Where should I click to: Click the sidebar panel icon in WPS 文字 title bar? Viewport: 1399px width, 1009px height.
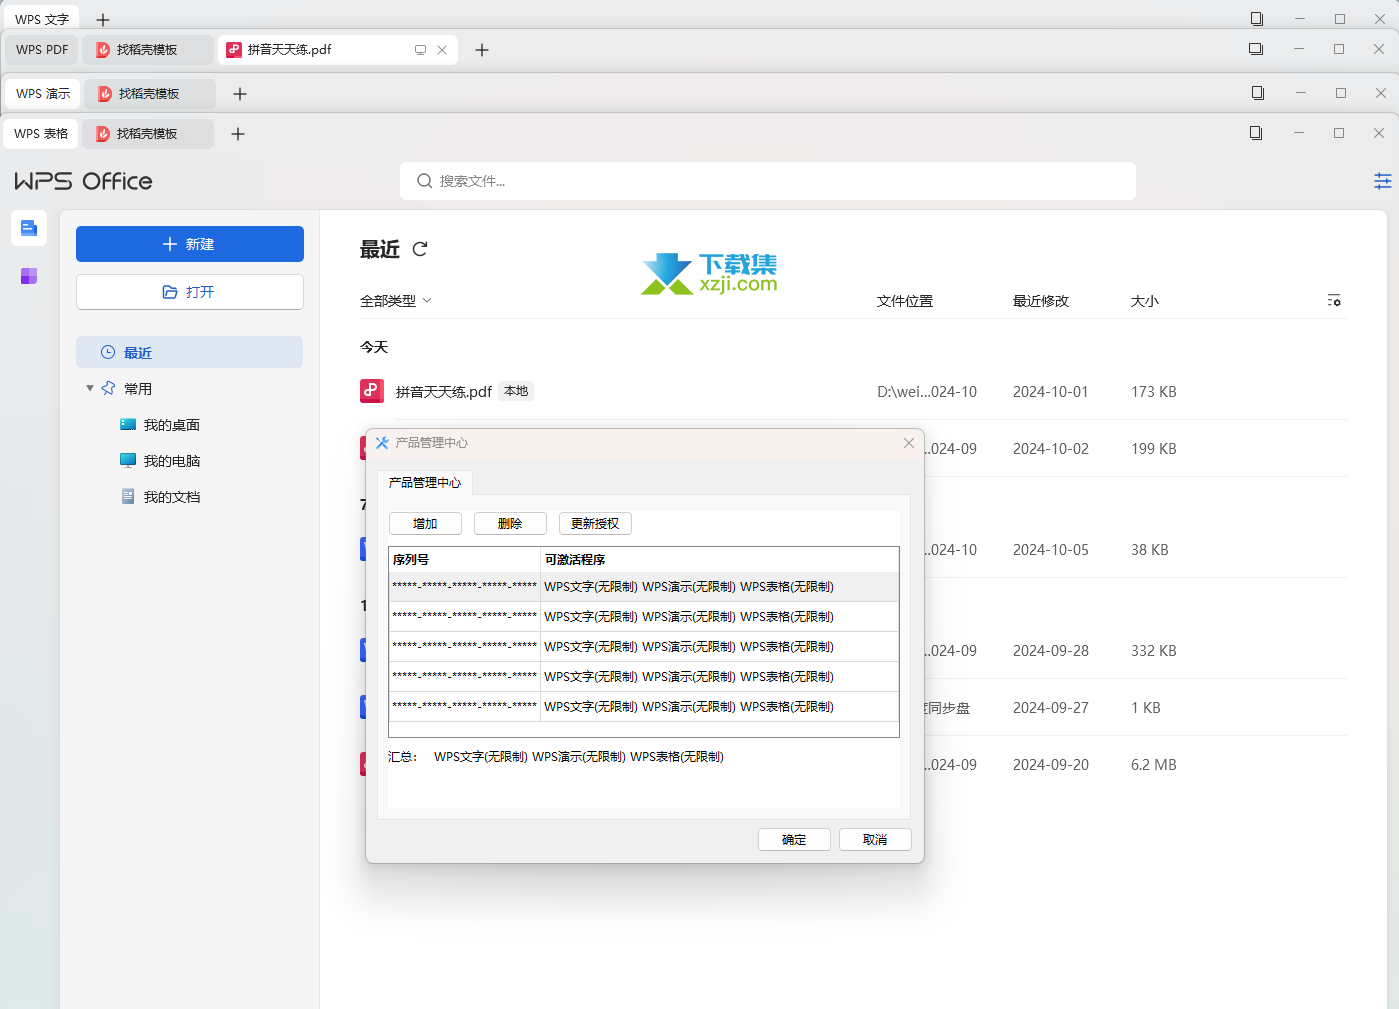(x=1257, y=19)
